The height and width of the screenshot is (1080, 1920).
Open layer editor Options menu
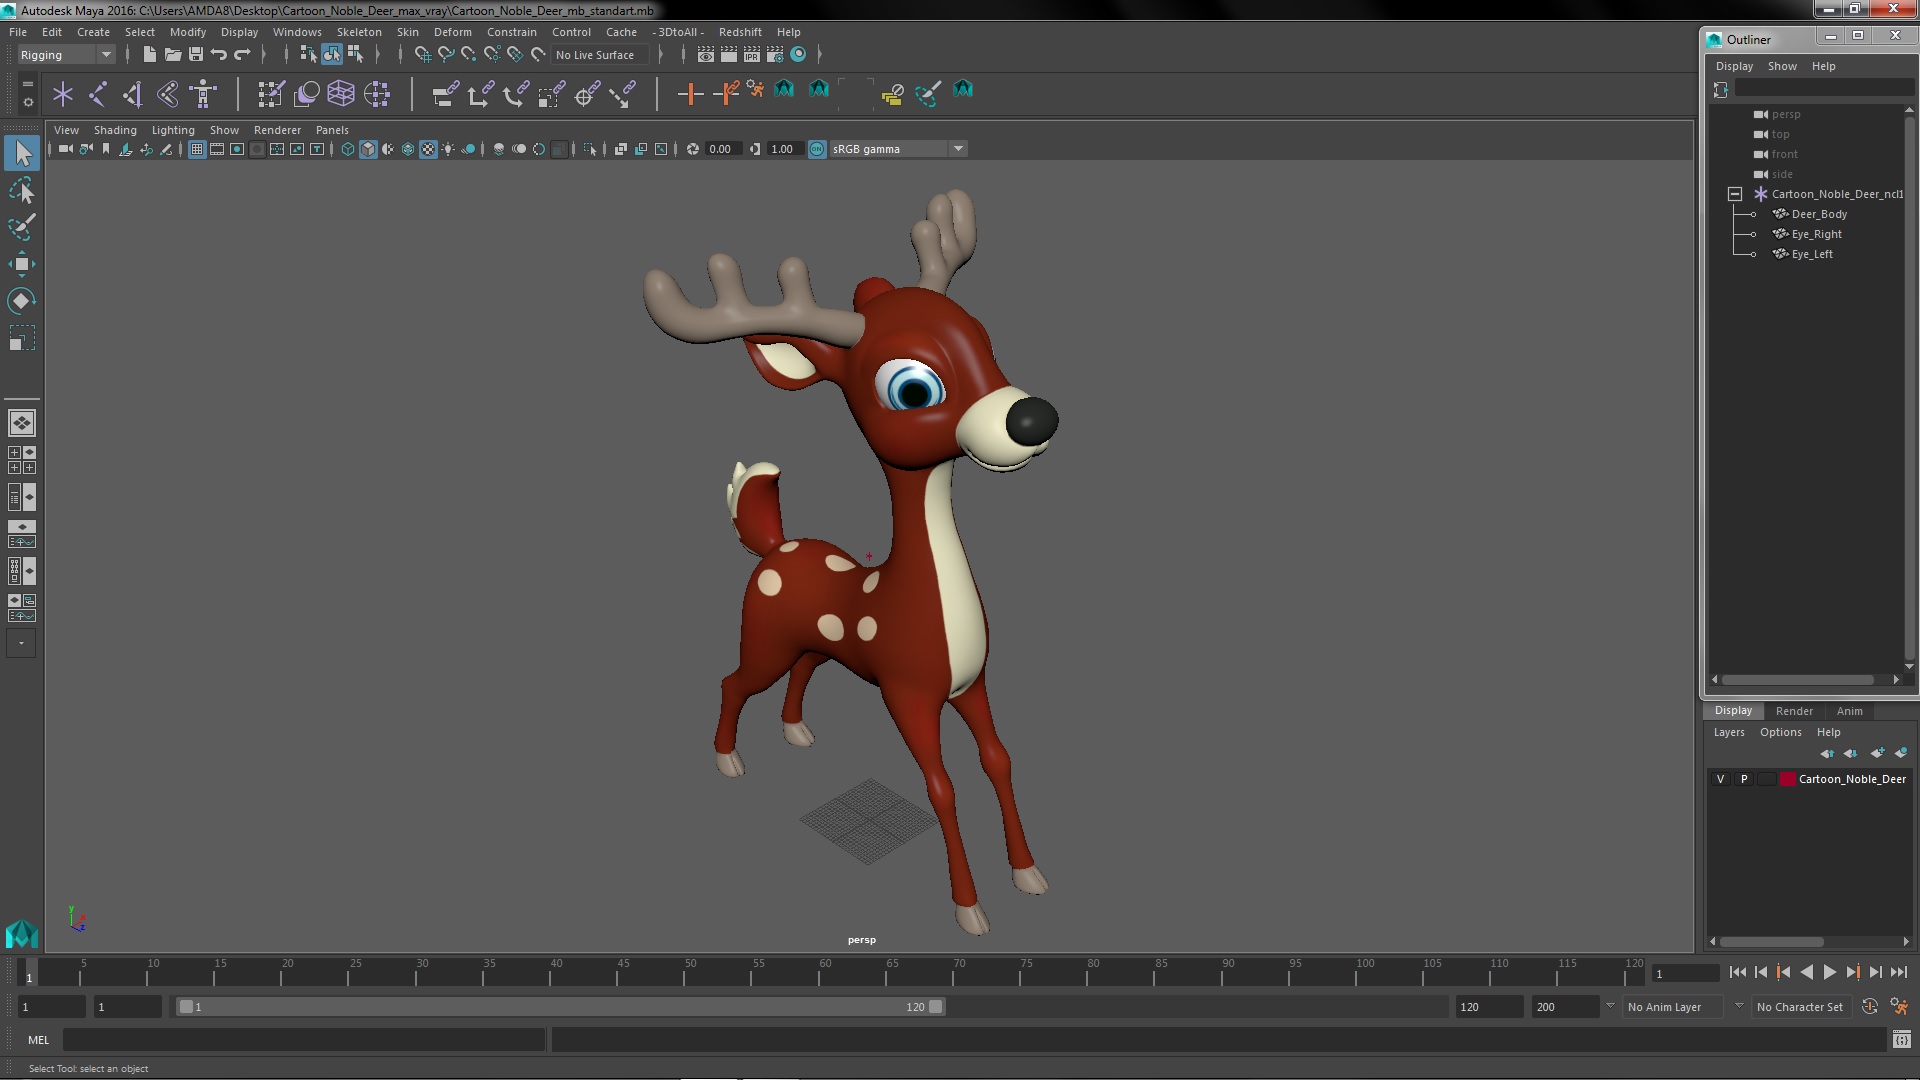[x=1780, y=732]
